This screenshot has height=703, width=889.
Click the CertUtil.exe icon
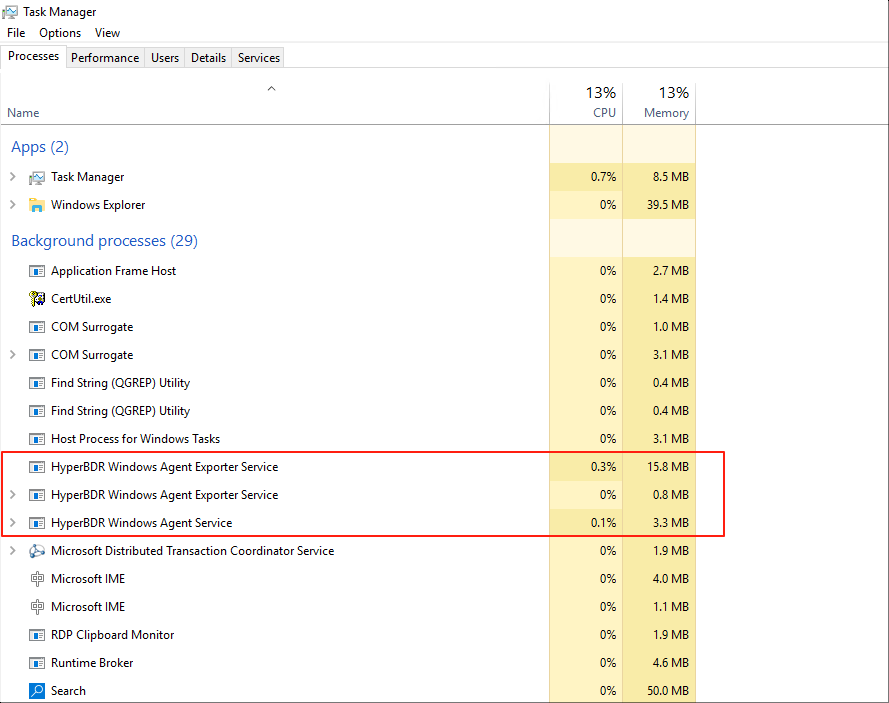coord(37,299)
